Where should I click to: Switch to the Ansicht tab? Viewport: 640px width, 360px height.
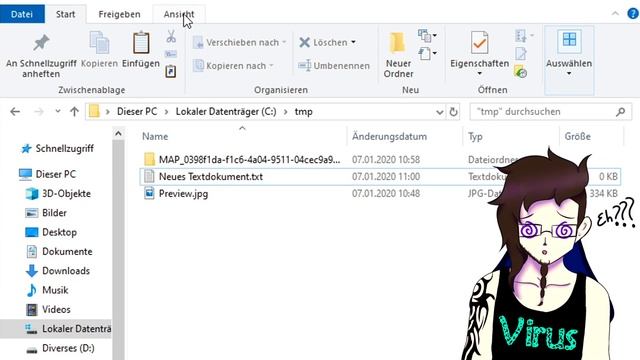[x=179, y=14]
